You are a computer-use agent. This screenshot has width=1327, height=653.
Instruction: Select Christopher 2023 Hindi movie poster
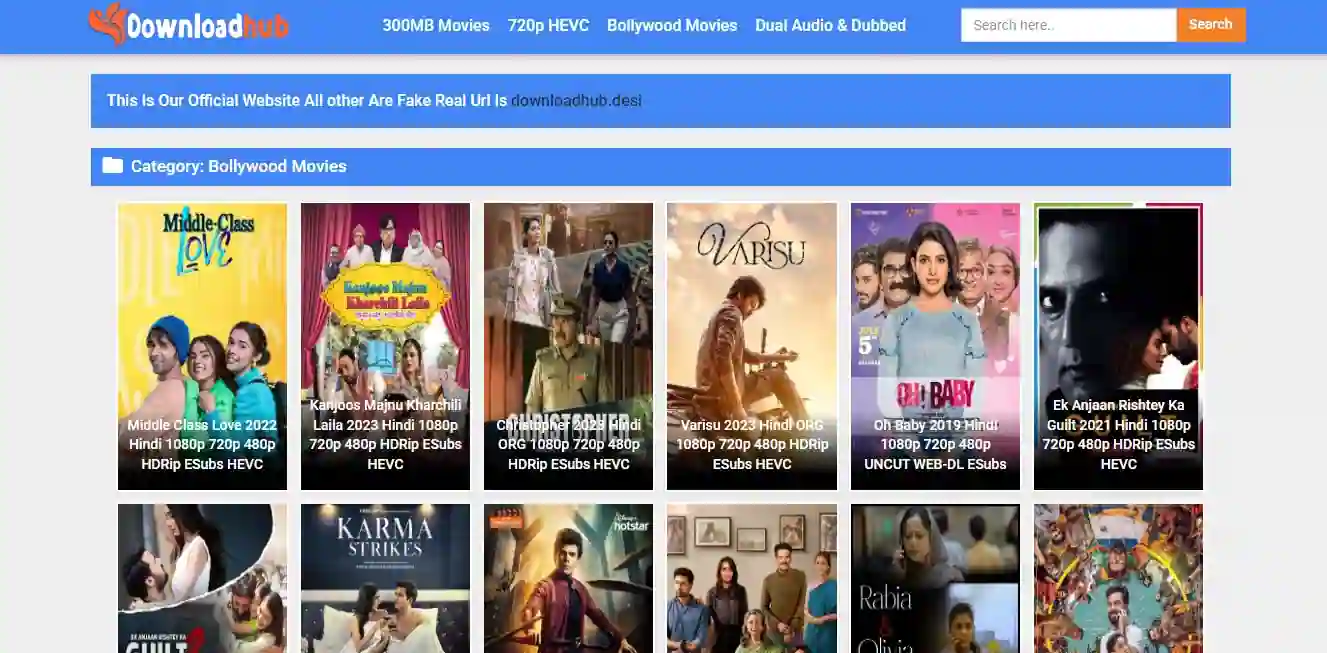[x=568, y=346]
